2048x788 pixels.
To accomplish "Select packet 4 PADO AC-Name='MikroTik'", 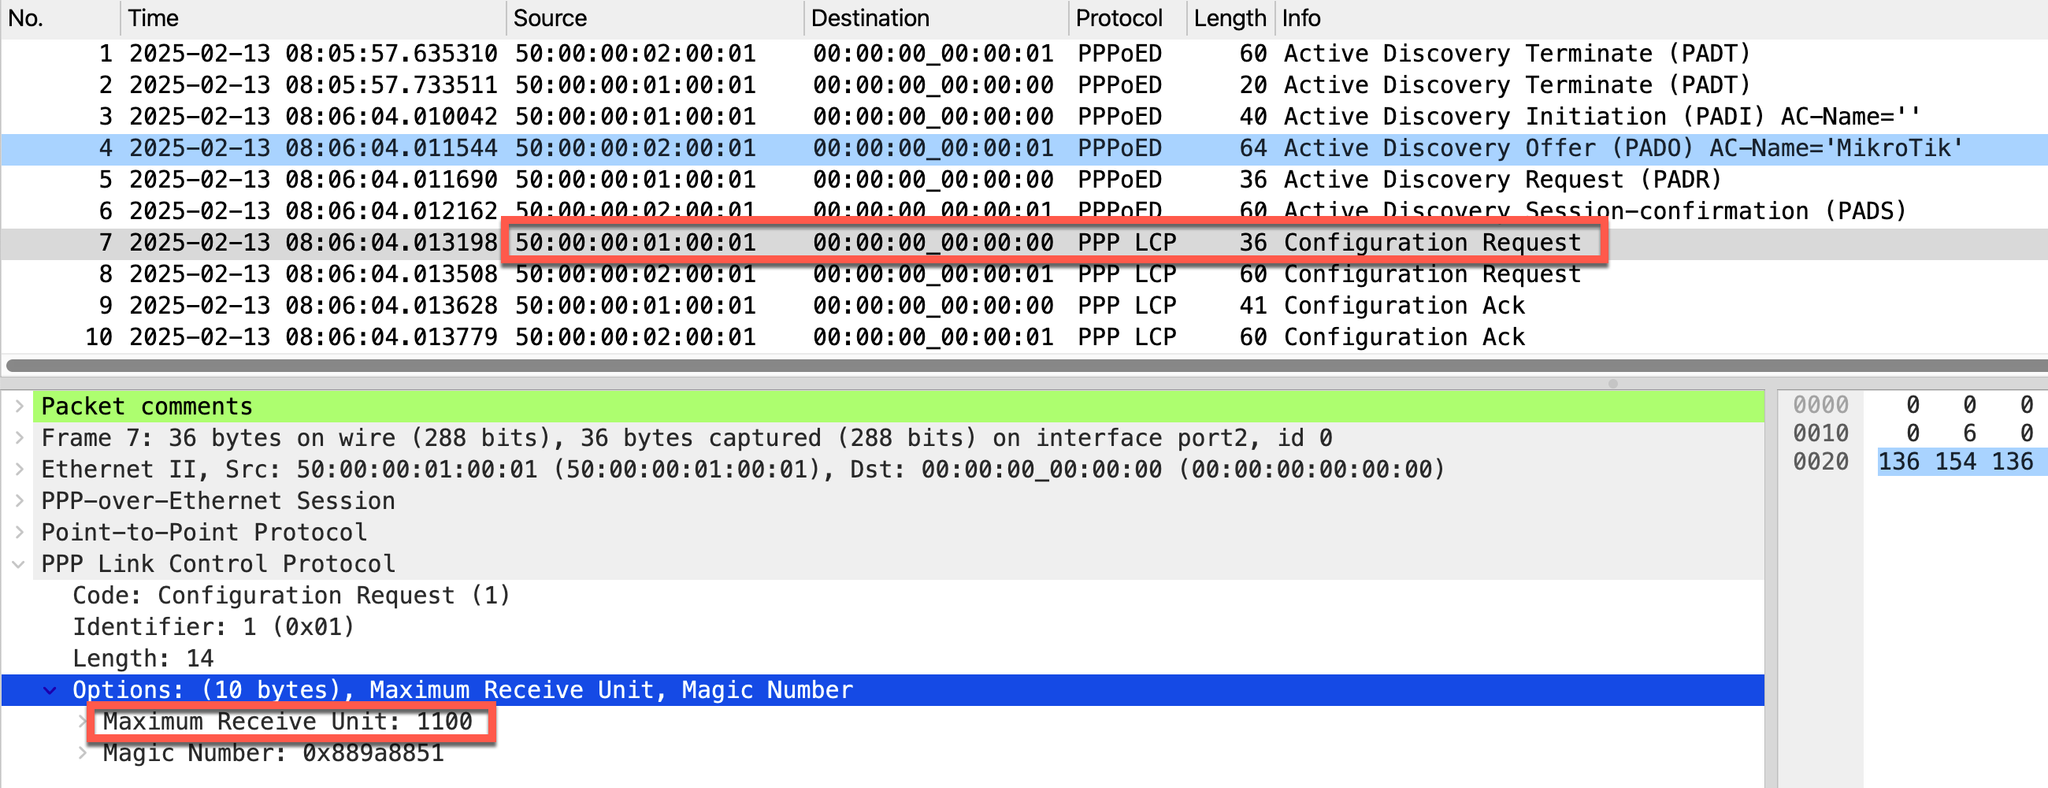I will (x=1024, y=149).
